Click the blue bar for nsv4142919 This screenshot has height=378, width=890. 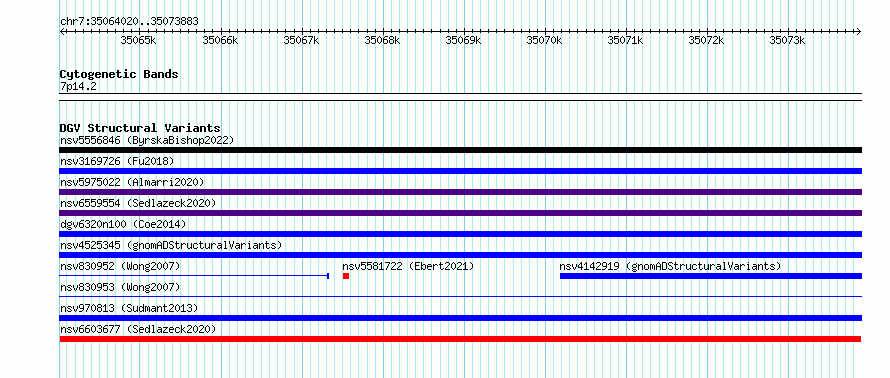tap(711, 276)
